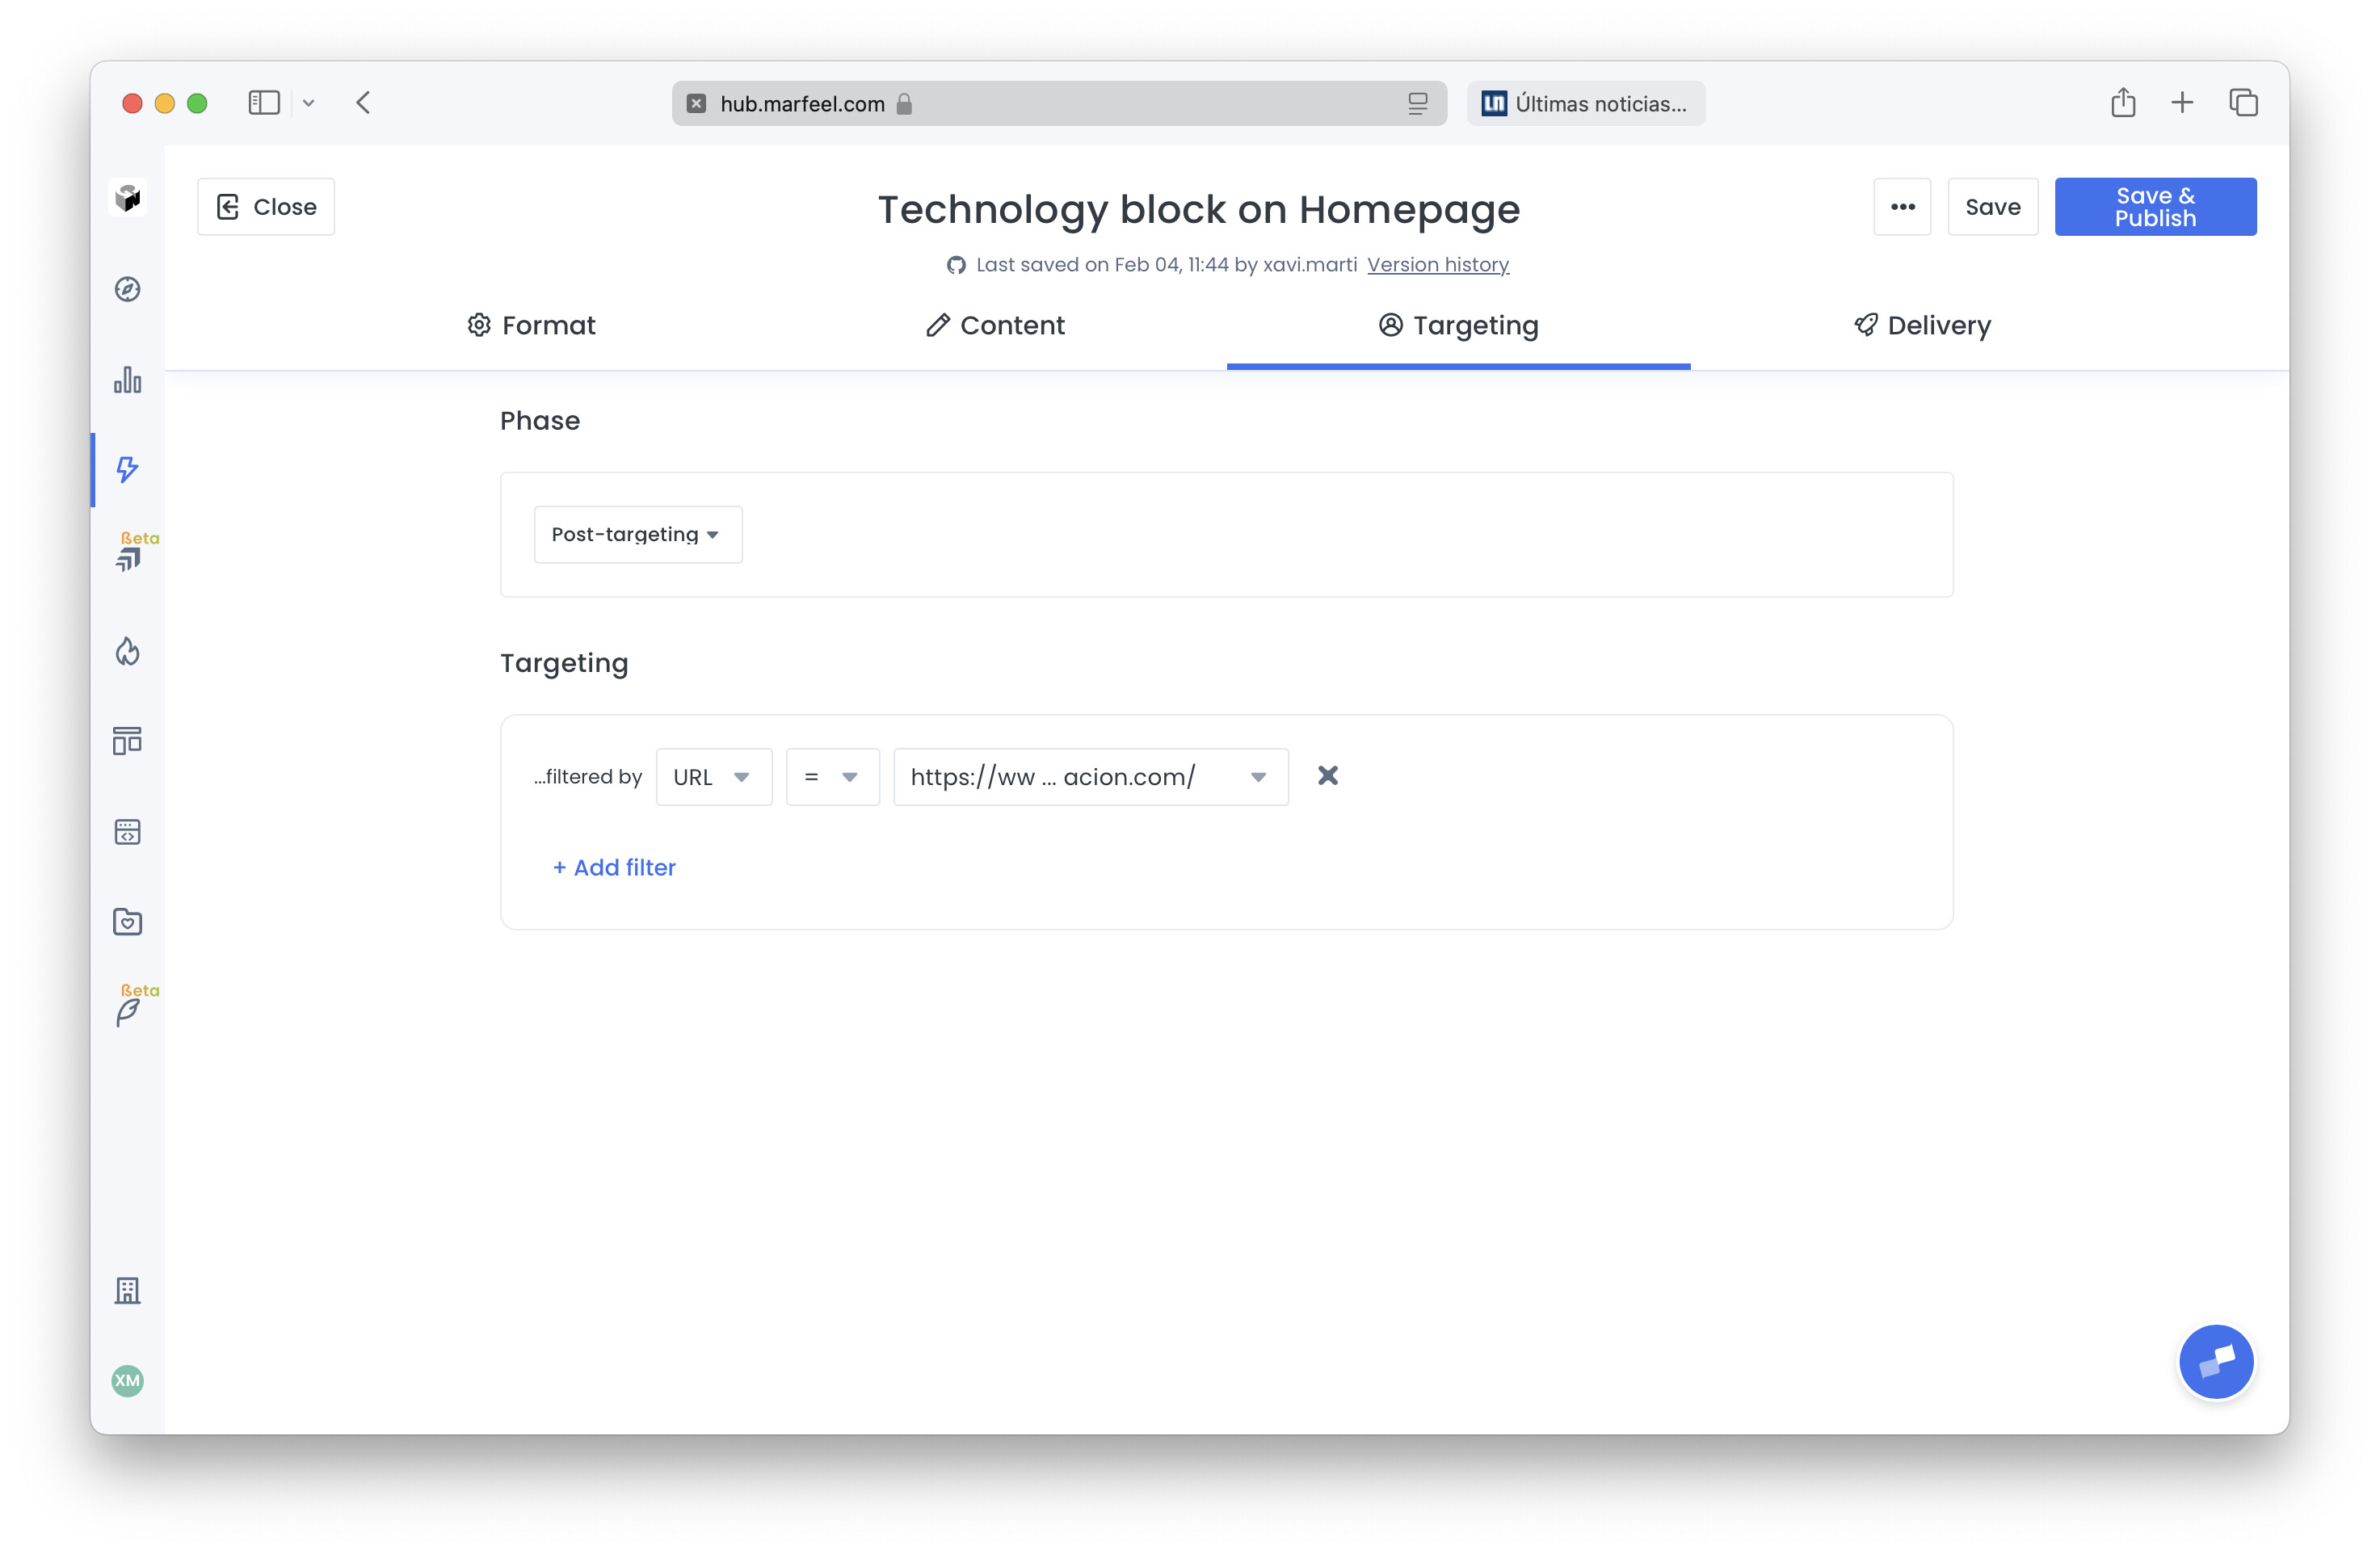Click the heart-box favorites icon in sidebar
This screenshot has width=2380, height=1554.
[x=127, y=921]
